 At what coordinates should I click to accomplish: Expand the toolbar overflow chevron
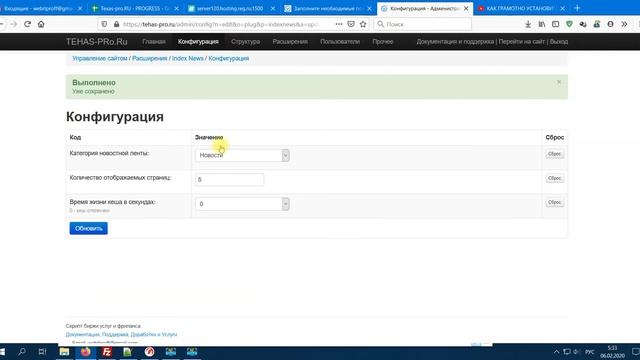coord(624,24)
